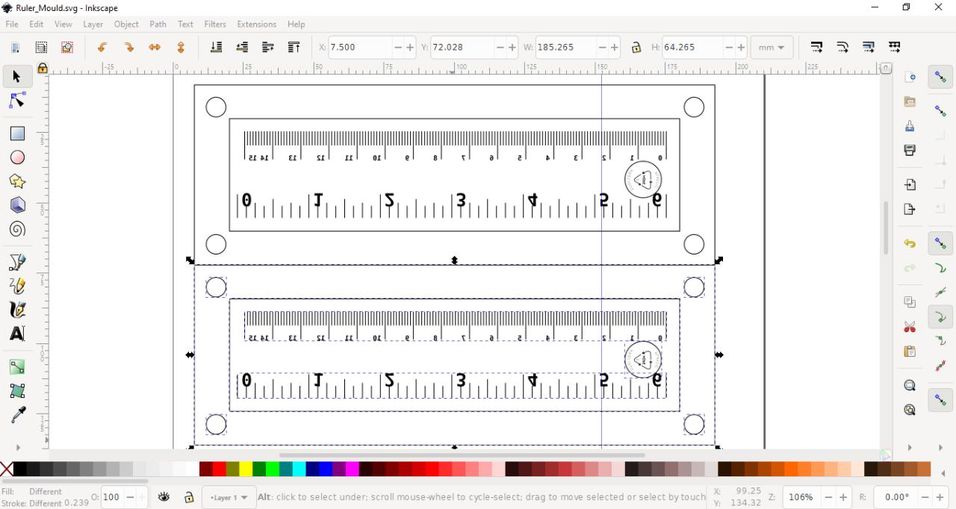Click the Deselect icon
The width and height of the screenshot is (956, 509).
tap(66, 47)
